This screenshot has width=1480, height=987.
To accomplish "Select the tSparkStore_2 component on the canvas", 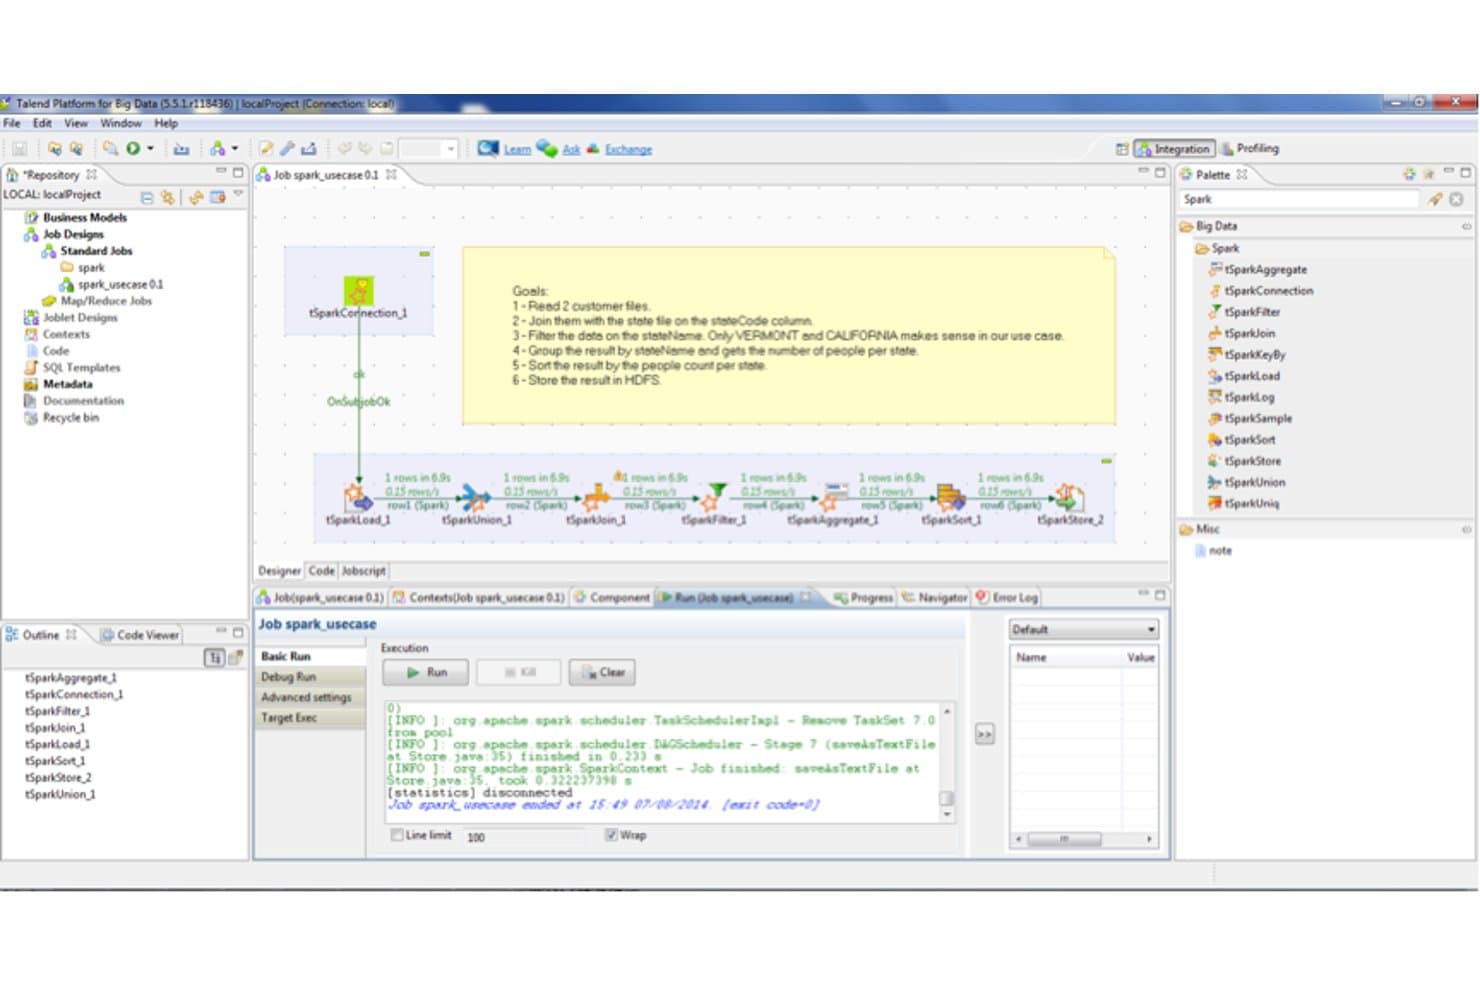I will coord(1069,496).
